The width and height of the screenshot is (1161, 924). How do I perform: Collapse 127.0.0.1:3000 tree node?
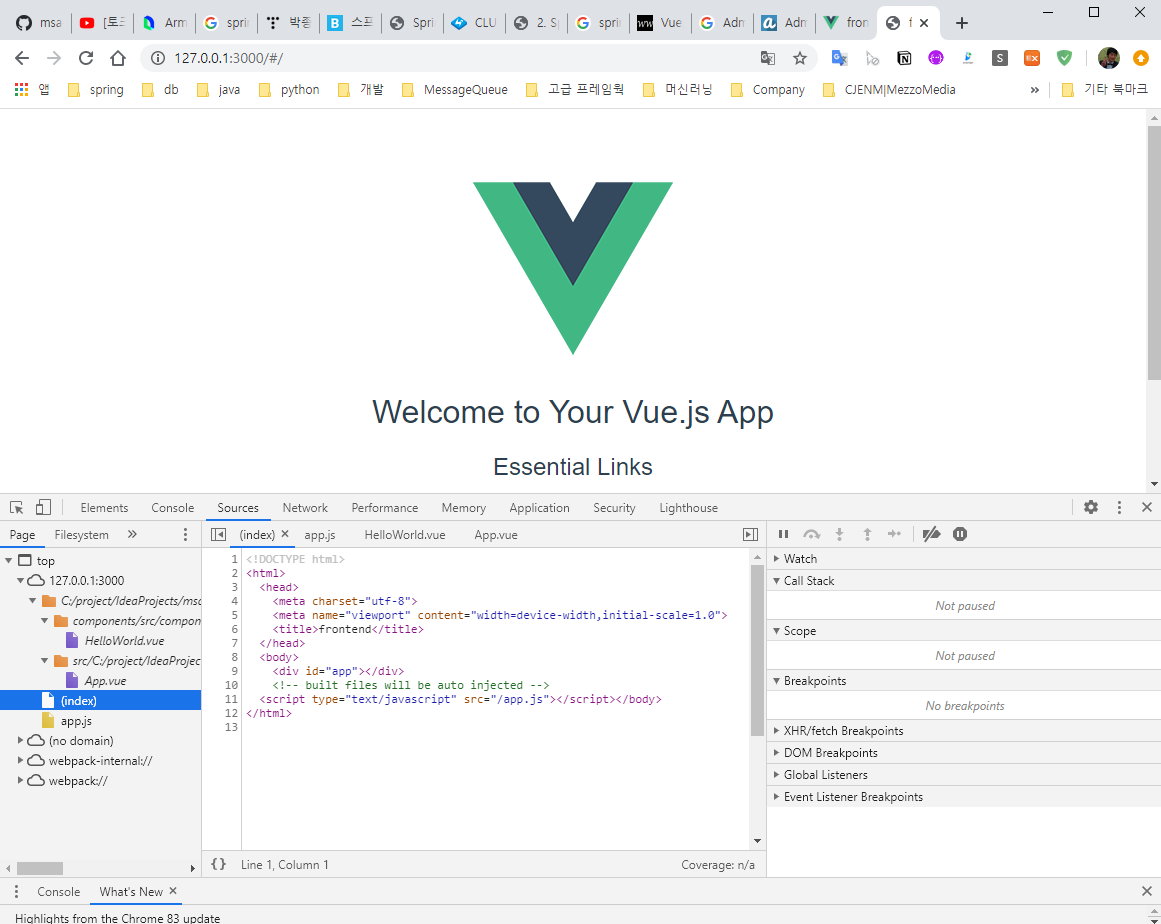coord(20,580)
